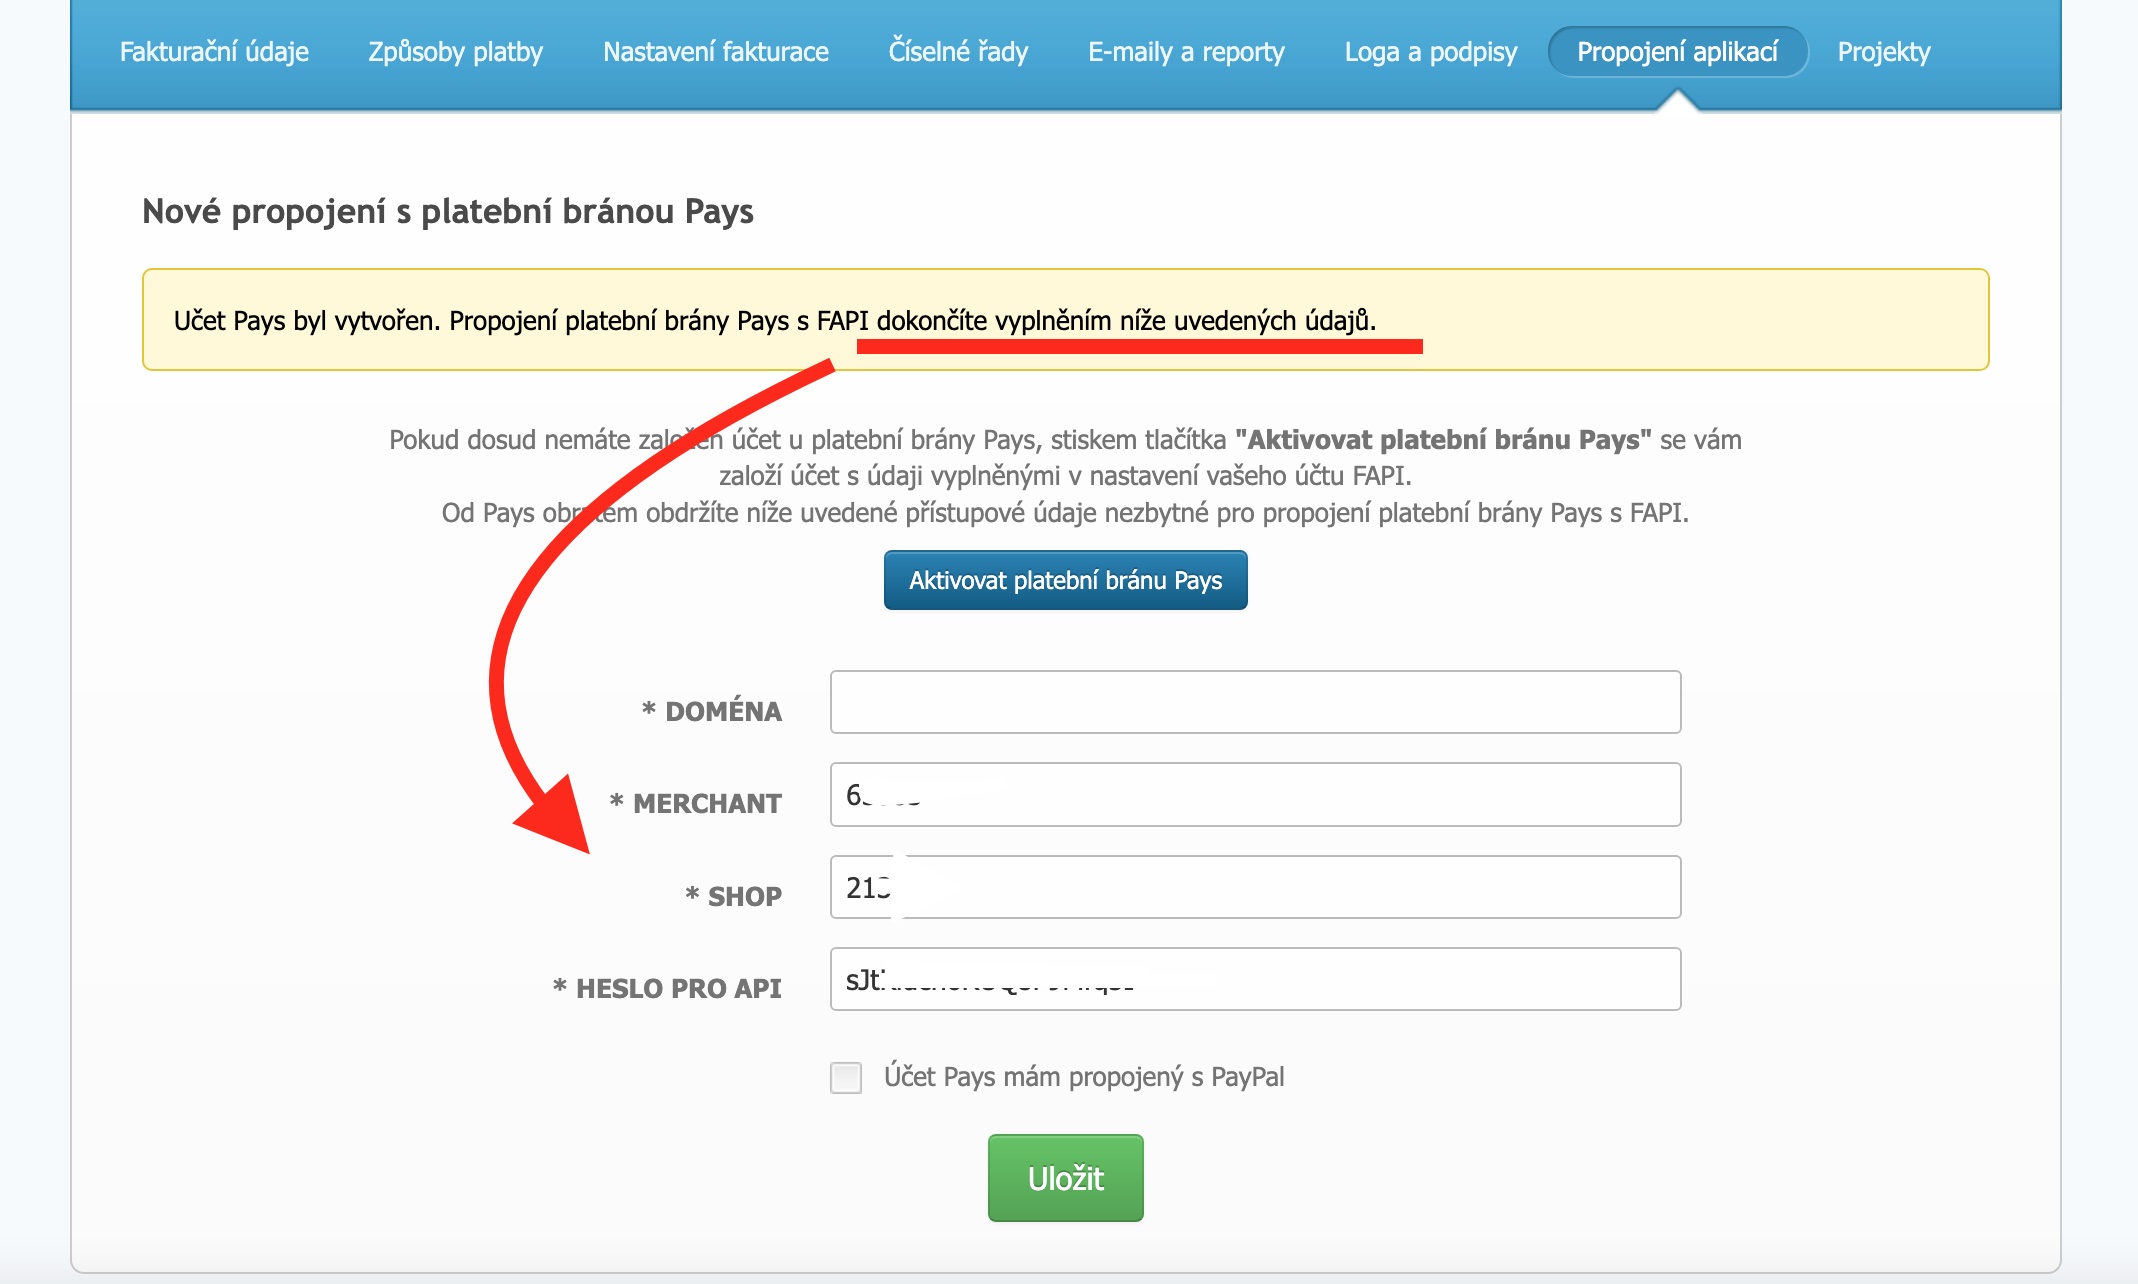
Task: Open the Projekty tab
Action: (1884, 52)
